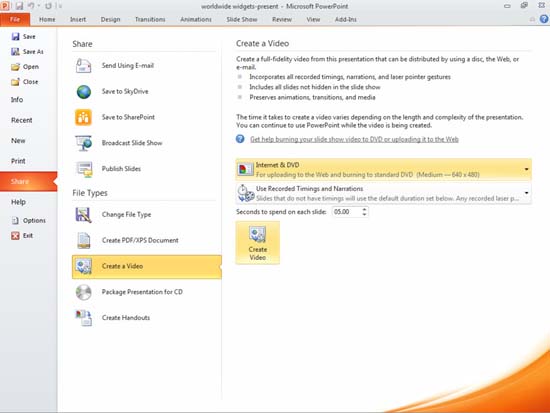Decrease seconds per slide with down arrow
The height and width of the screenshot is (413, 550).
pyautogui.click(x=364, y=214)
